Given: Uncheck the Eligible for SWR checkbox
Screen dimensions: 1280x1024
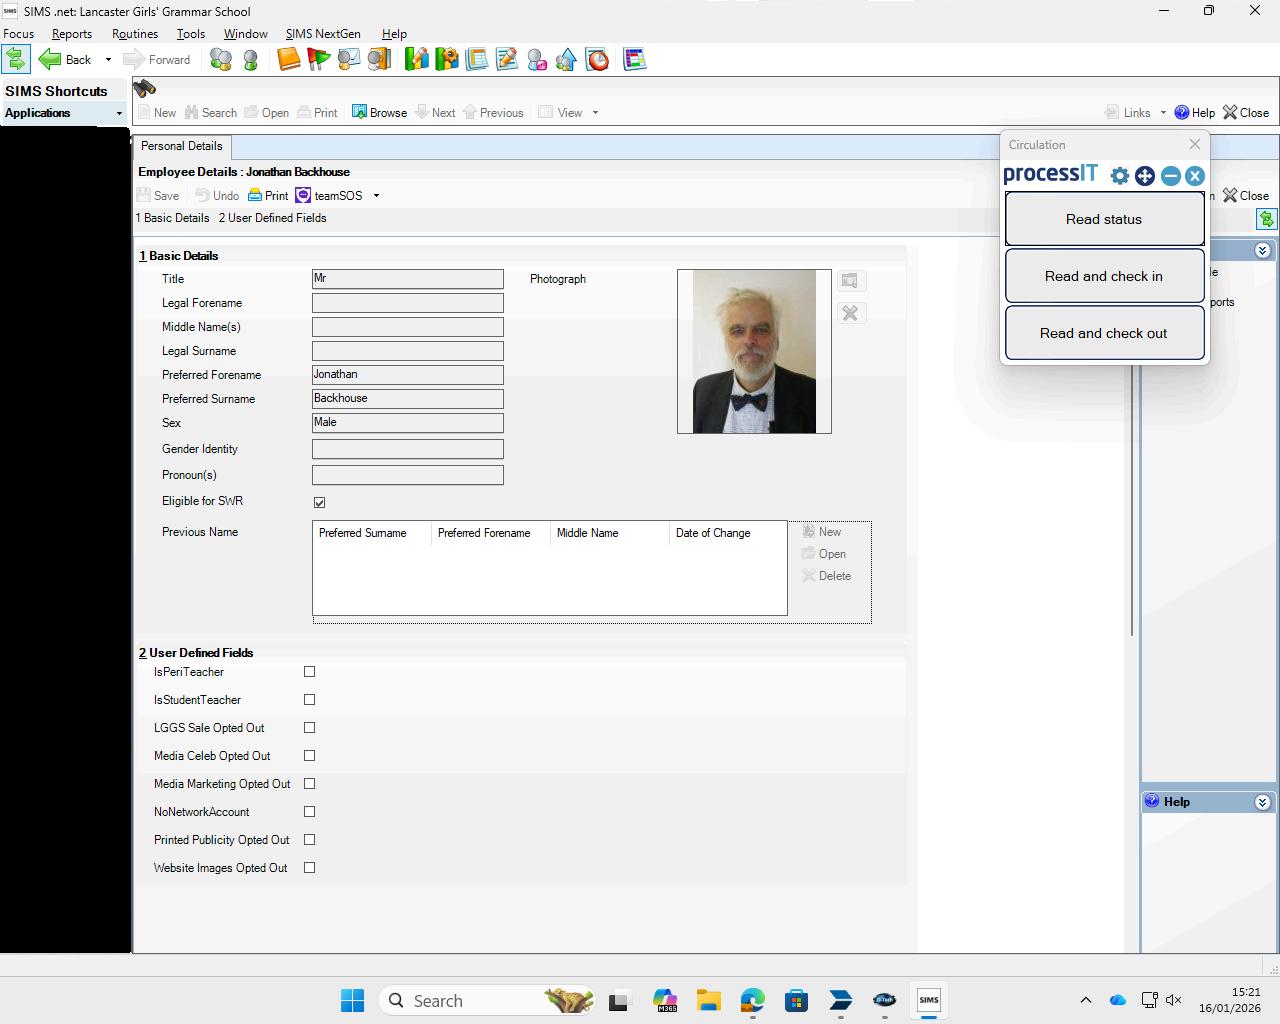Looking at the screenshot, I should coord(319,502).
